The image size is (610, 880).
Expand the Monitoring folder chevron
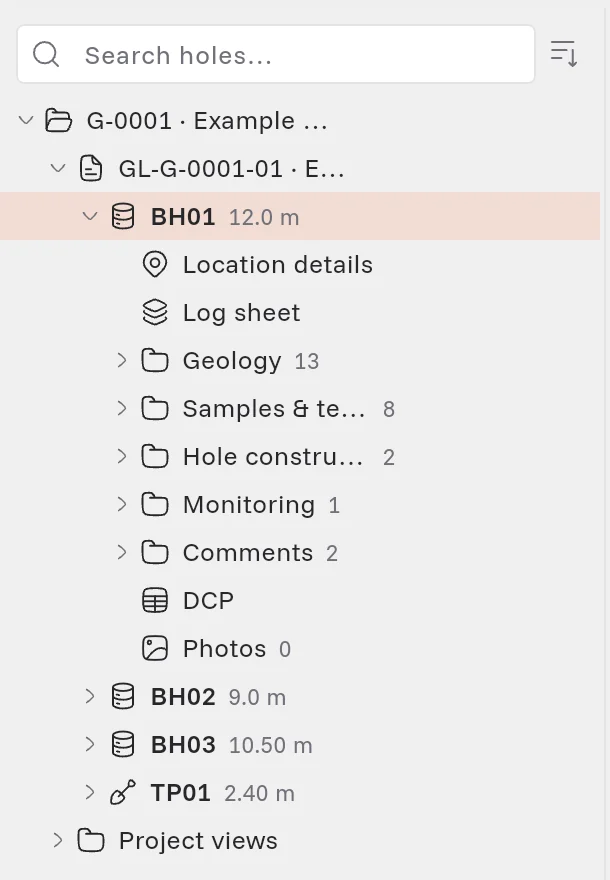click(x=122, y=505)
